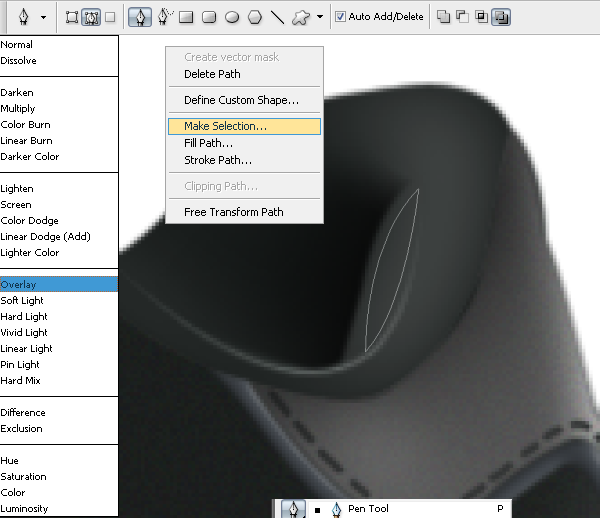Open the tool preset picker arrow

[x=43, y=17]
